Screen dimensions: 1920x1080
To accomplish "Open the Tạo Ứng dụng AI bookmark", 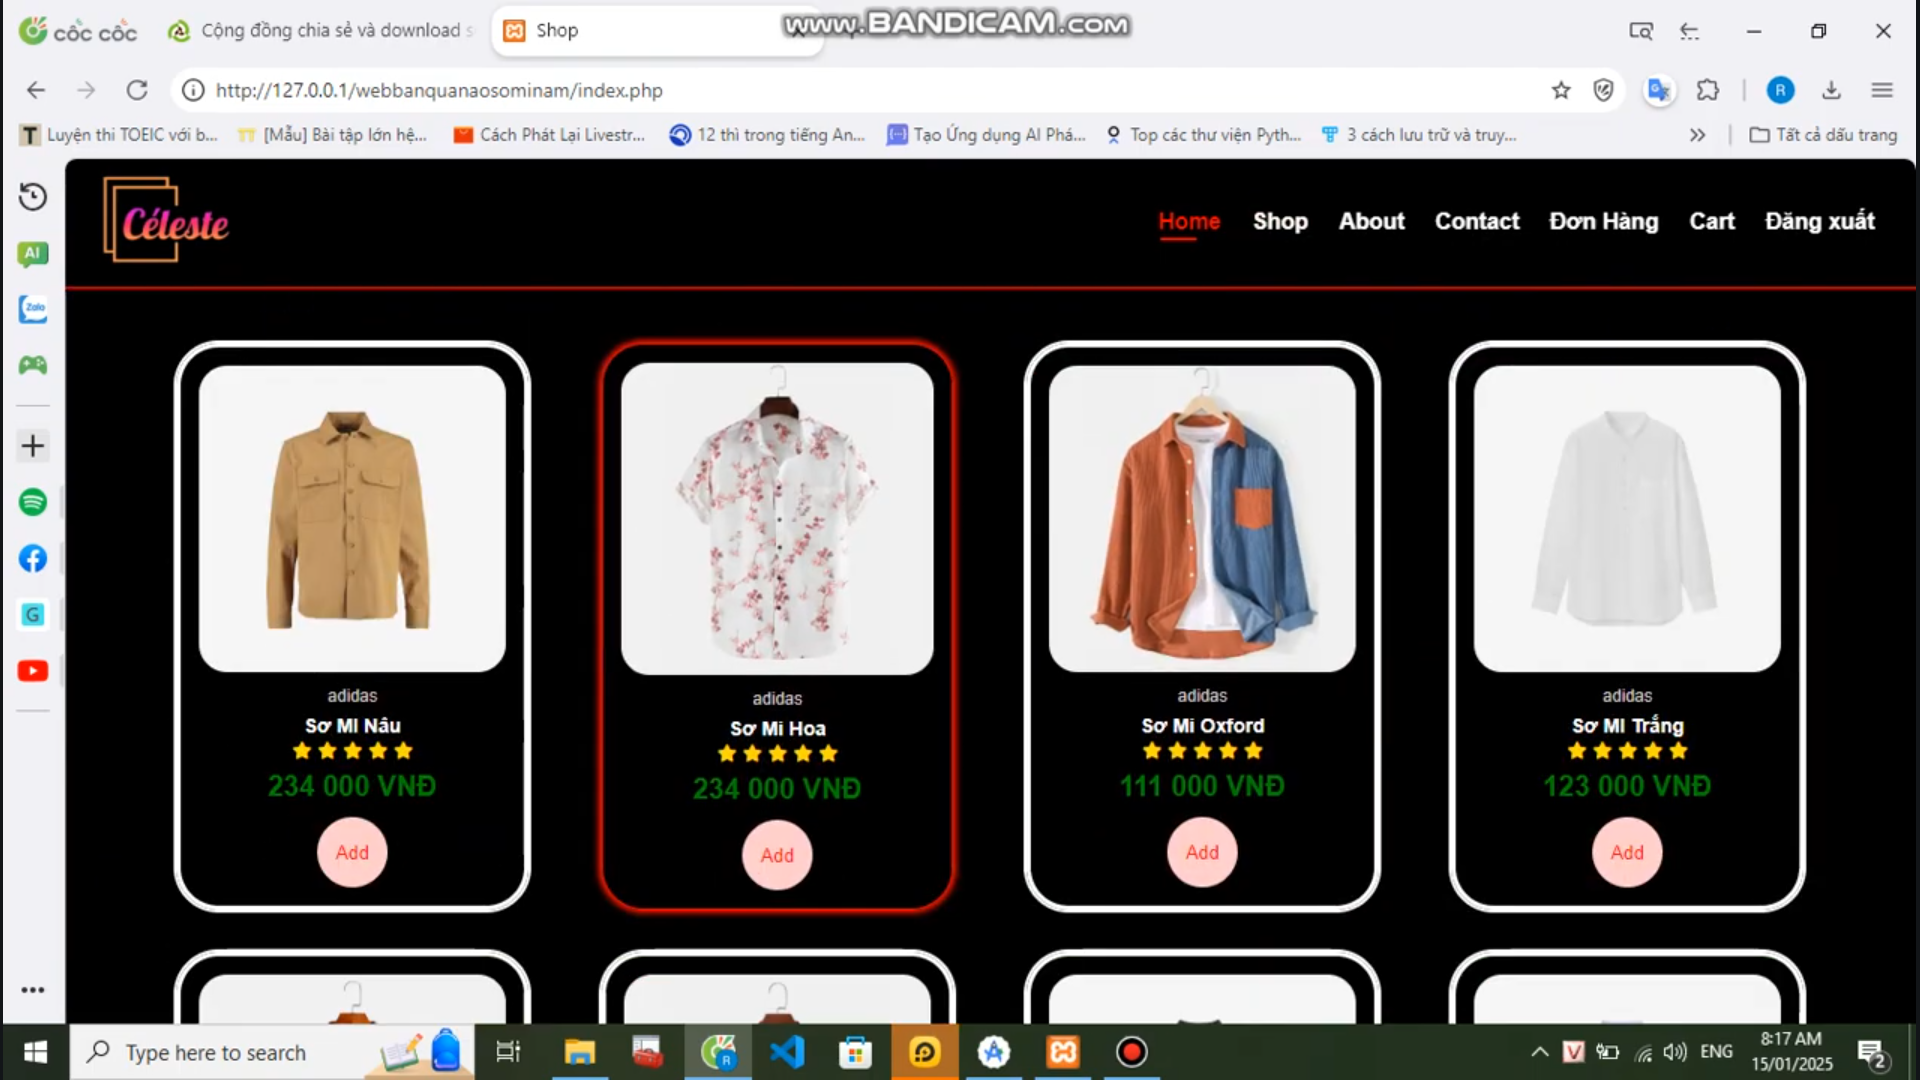I will [x=987, y=135].
